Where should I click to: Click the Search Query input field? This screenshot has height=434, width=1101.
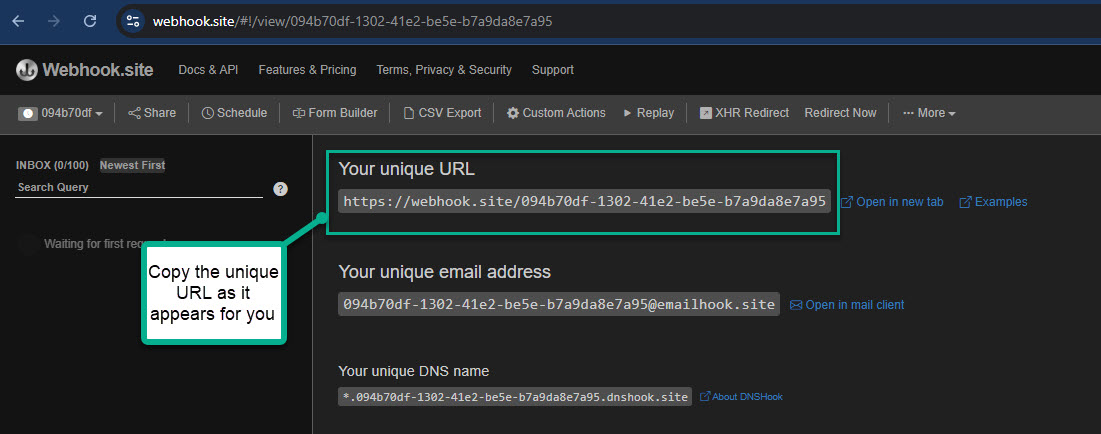click(x=139, y=188)
